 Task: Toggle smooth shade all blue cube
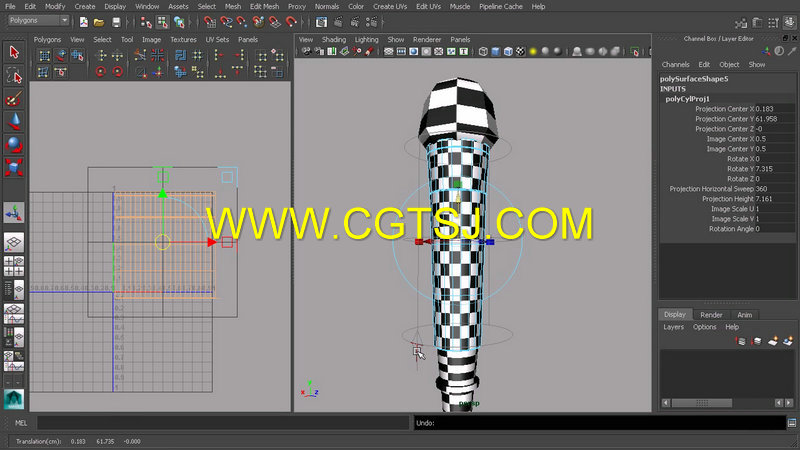(495, 52)
